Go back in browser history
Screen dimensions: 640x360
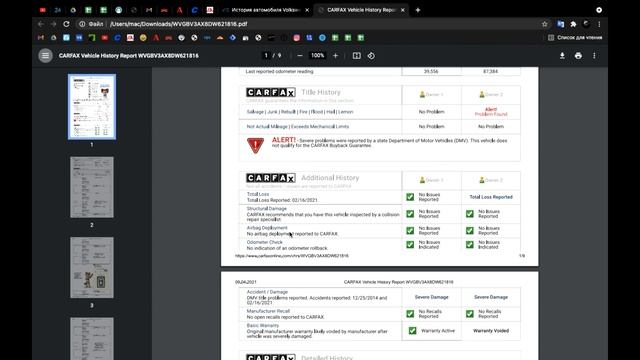point(41,24)
